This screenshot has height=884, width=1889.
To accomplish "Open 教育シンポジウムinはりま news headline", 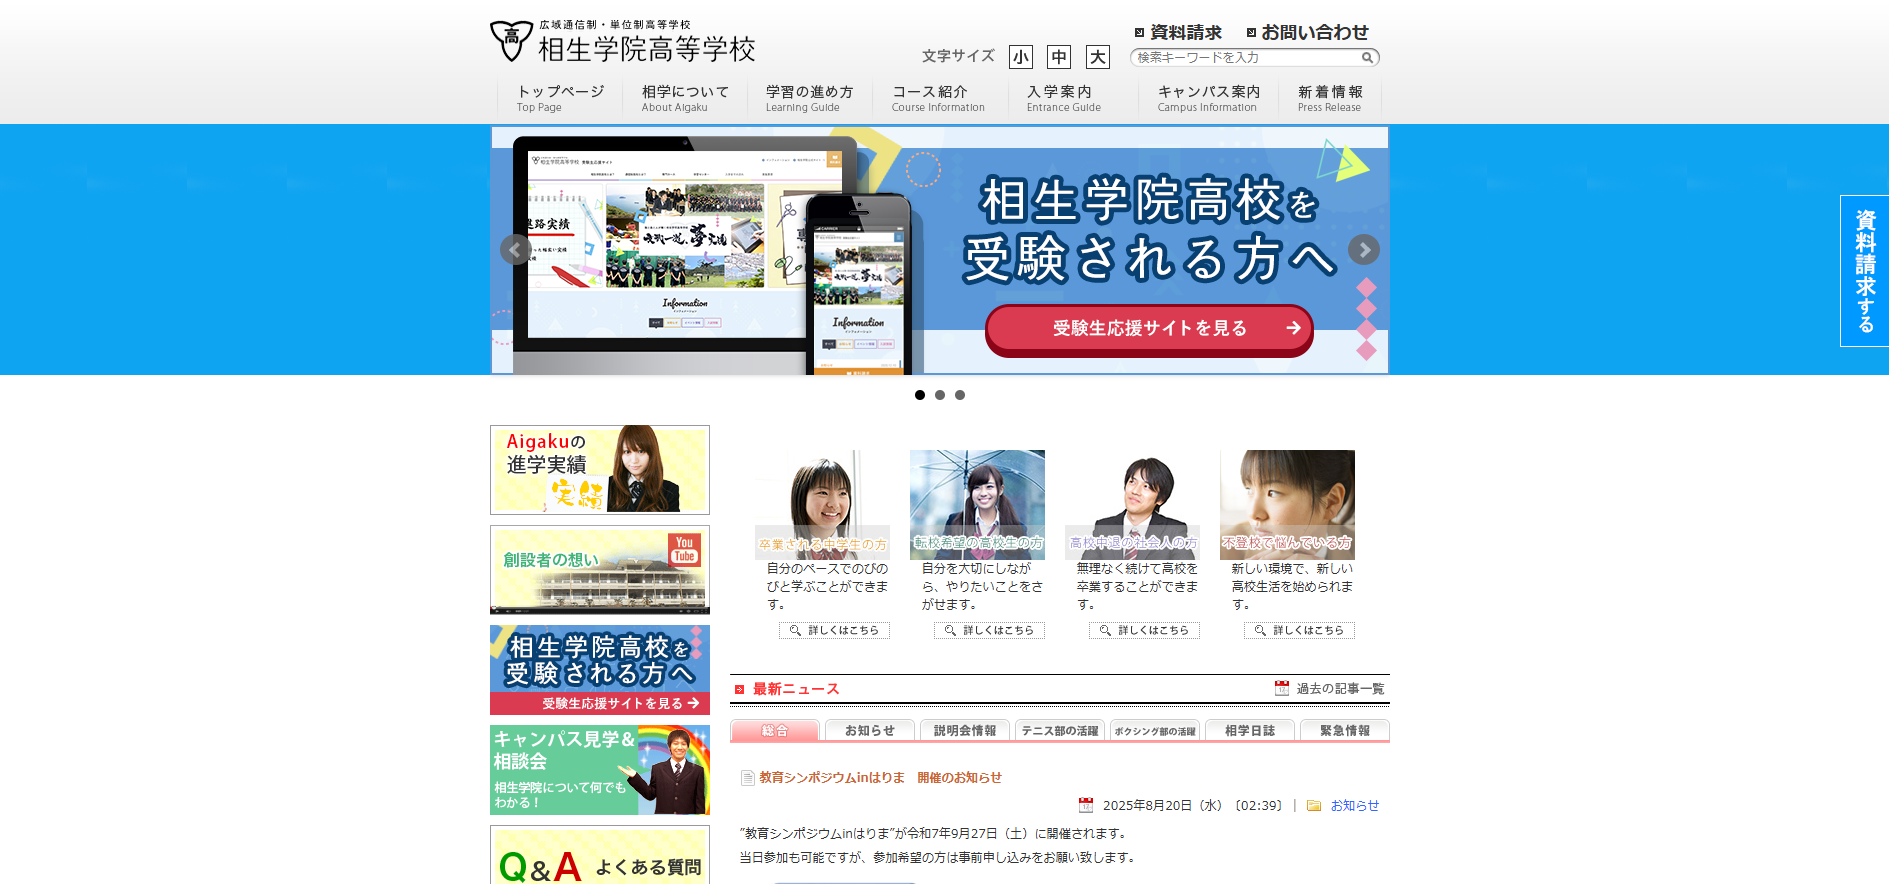I will [x=880, y=778].
